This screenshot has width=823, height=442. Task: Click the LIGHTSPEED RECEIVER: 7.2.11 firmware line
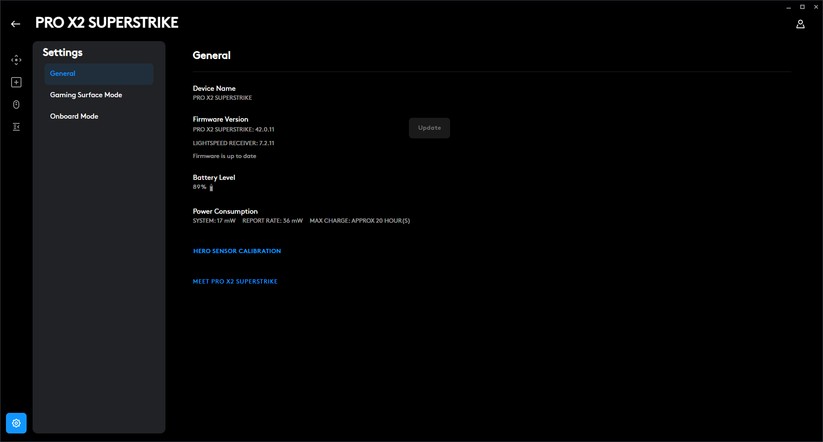233,143
